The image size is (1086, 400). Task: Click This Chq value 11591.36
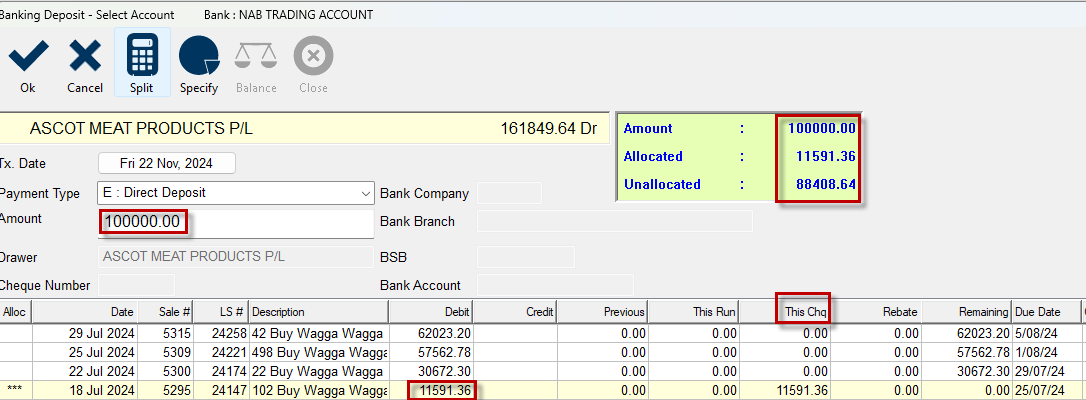coord(801,391)
